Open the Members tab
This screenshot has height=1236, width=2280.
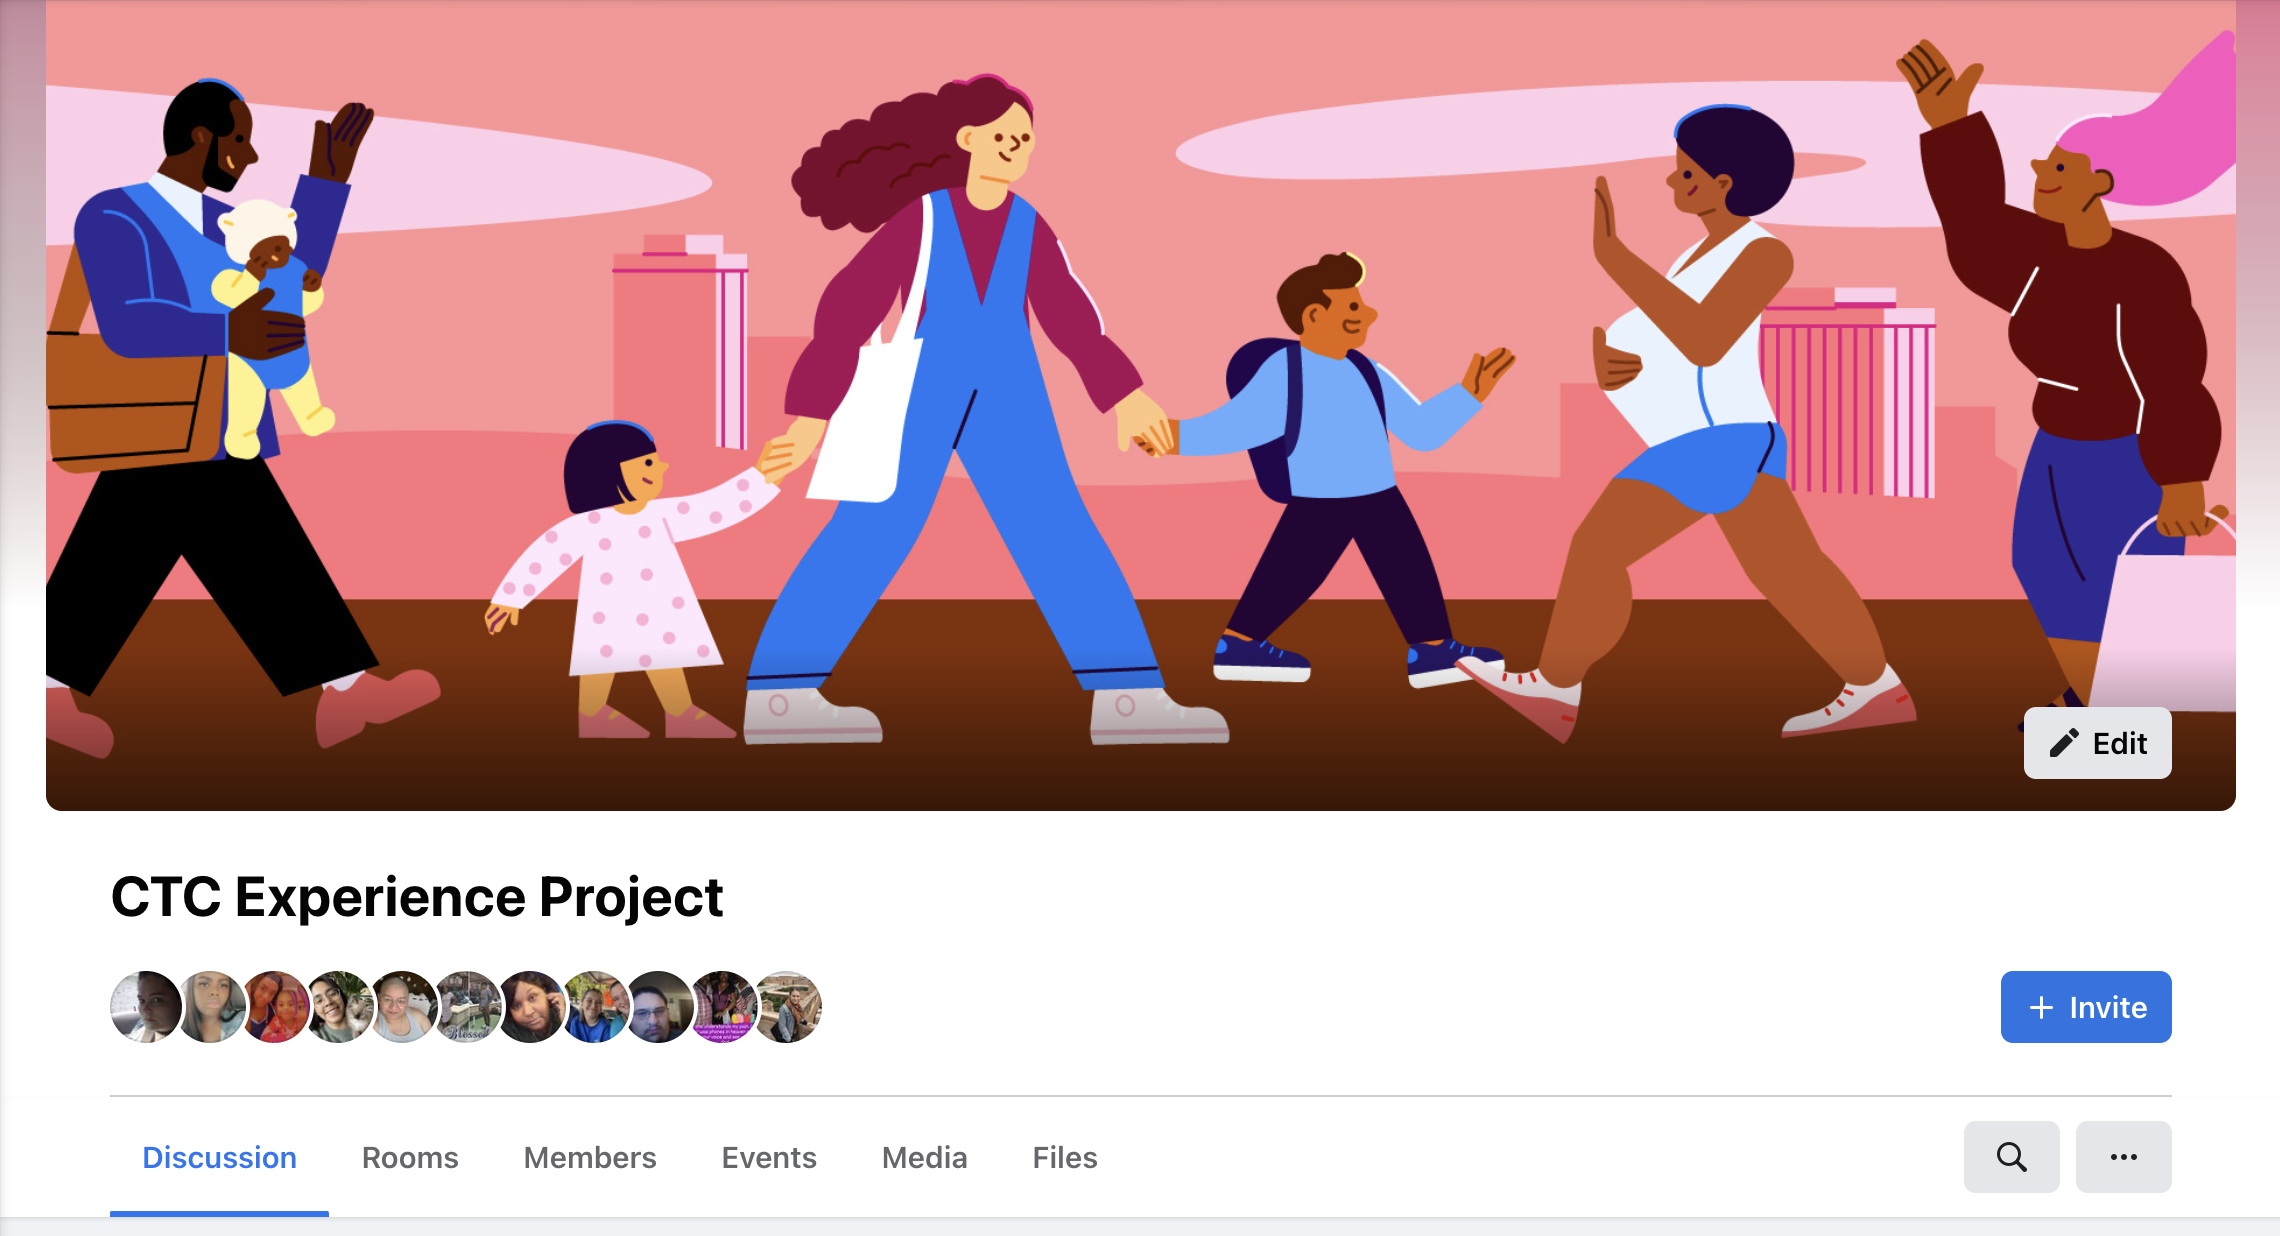click(590, 1157)
